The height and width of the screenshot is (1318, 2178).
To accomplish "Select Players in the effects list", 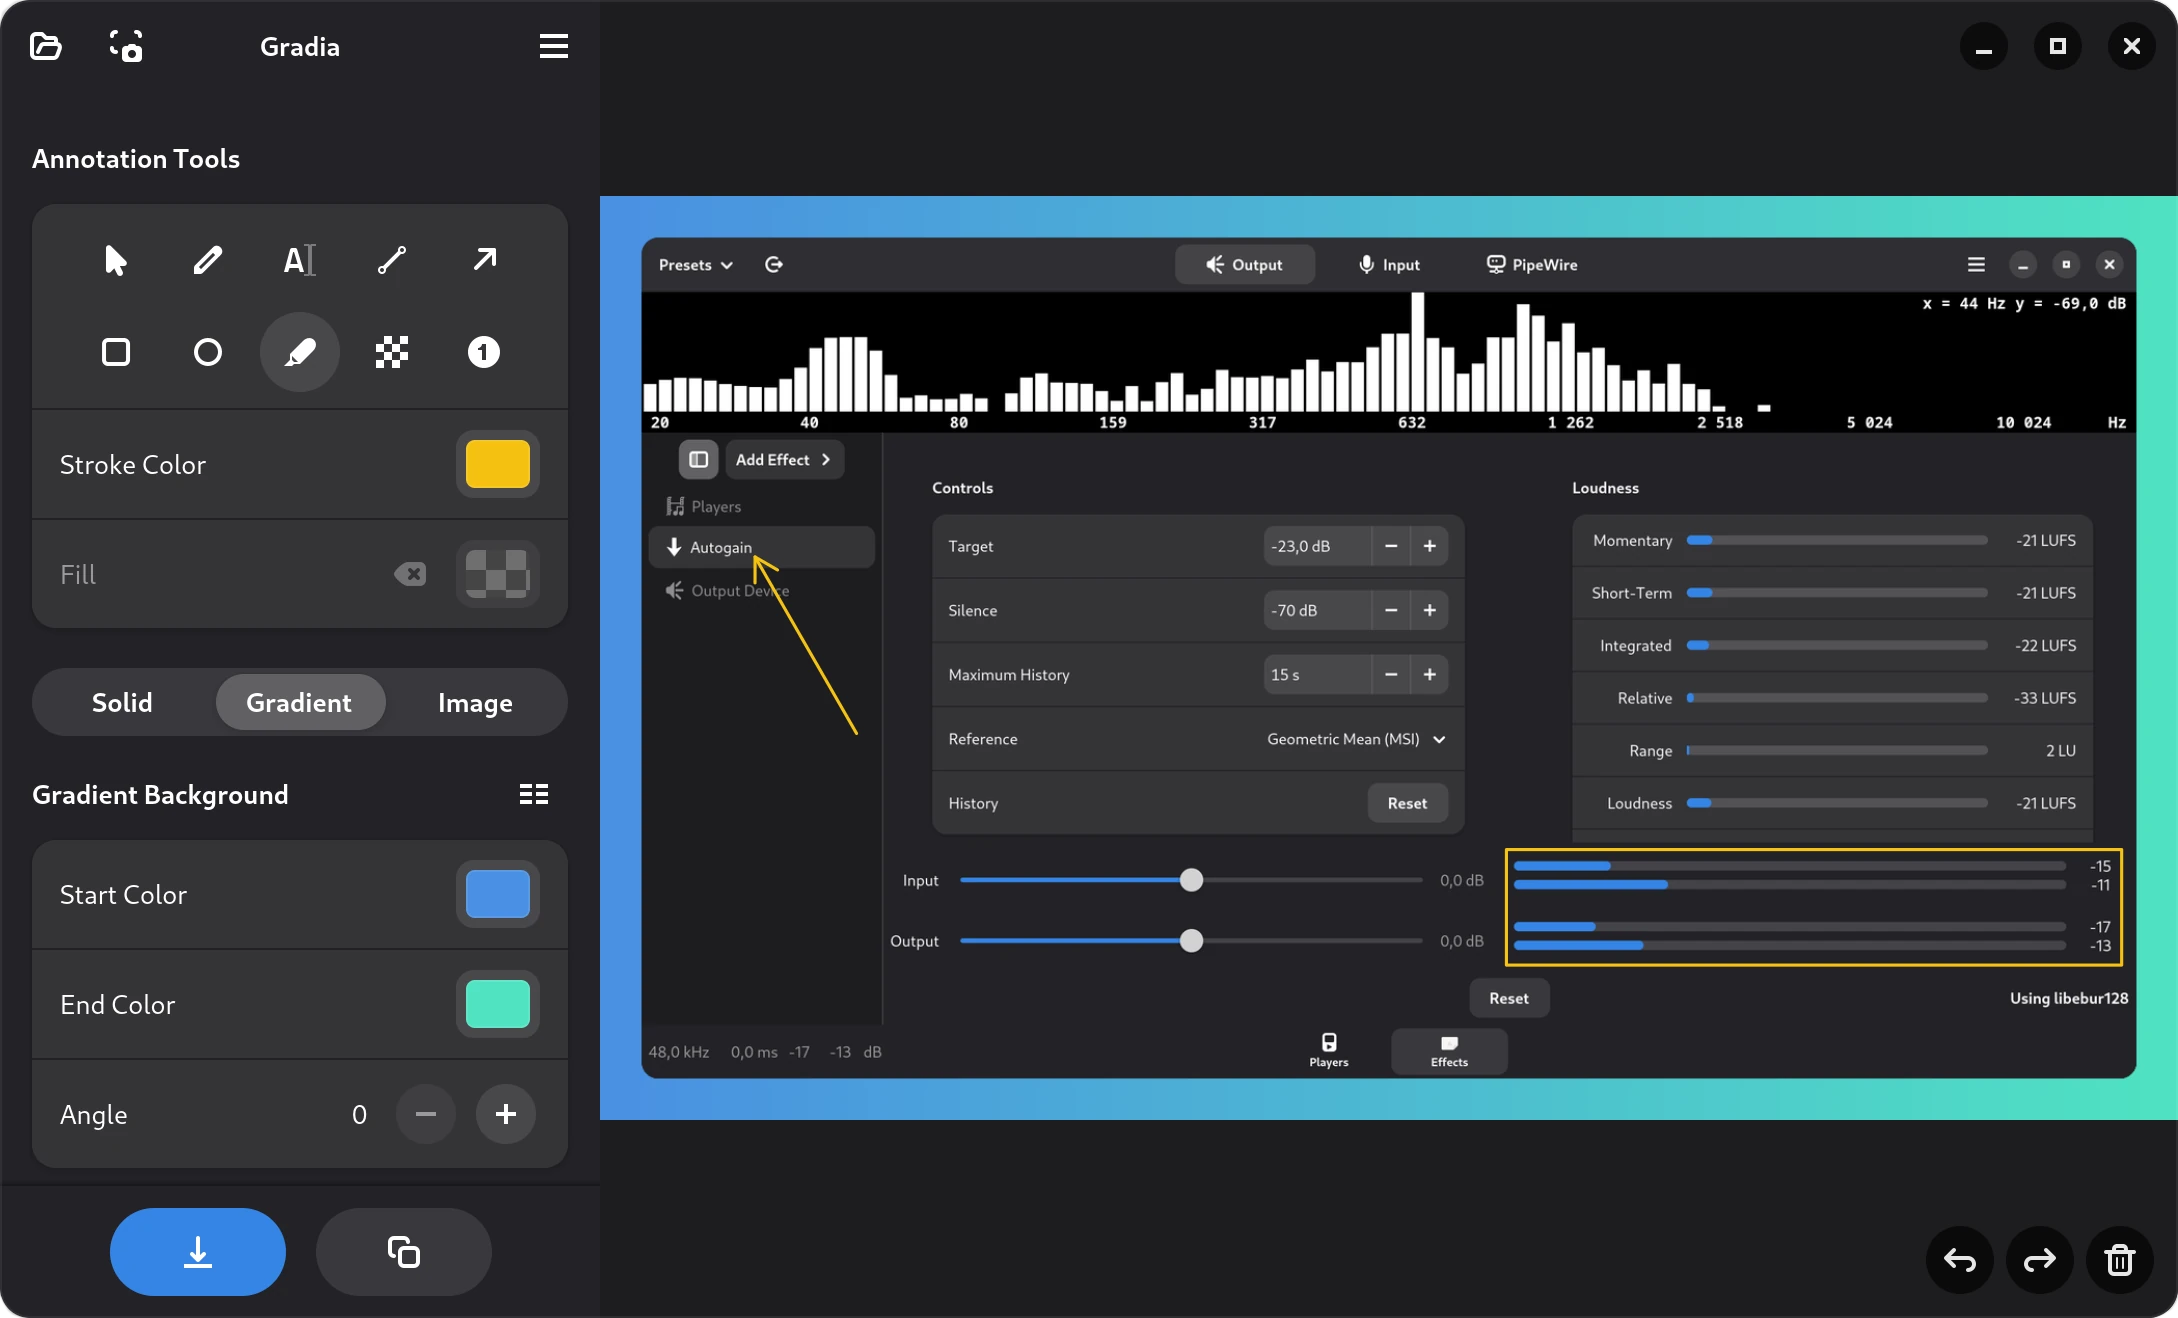I will click(x=704, y=507).
